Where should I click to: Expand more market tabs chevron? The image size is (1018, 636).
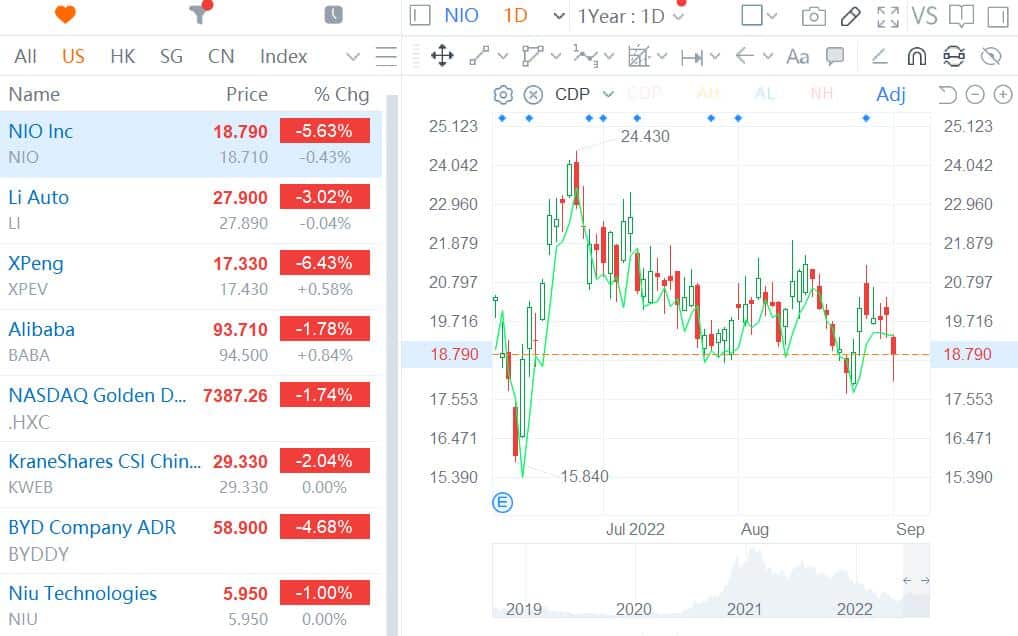352,57
